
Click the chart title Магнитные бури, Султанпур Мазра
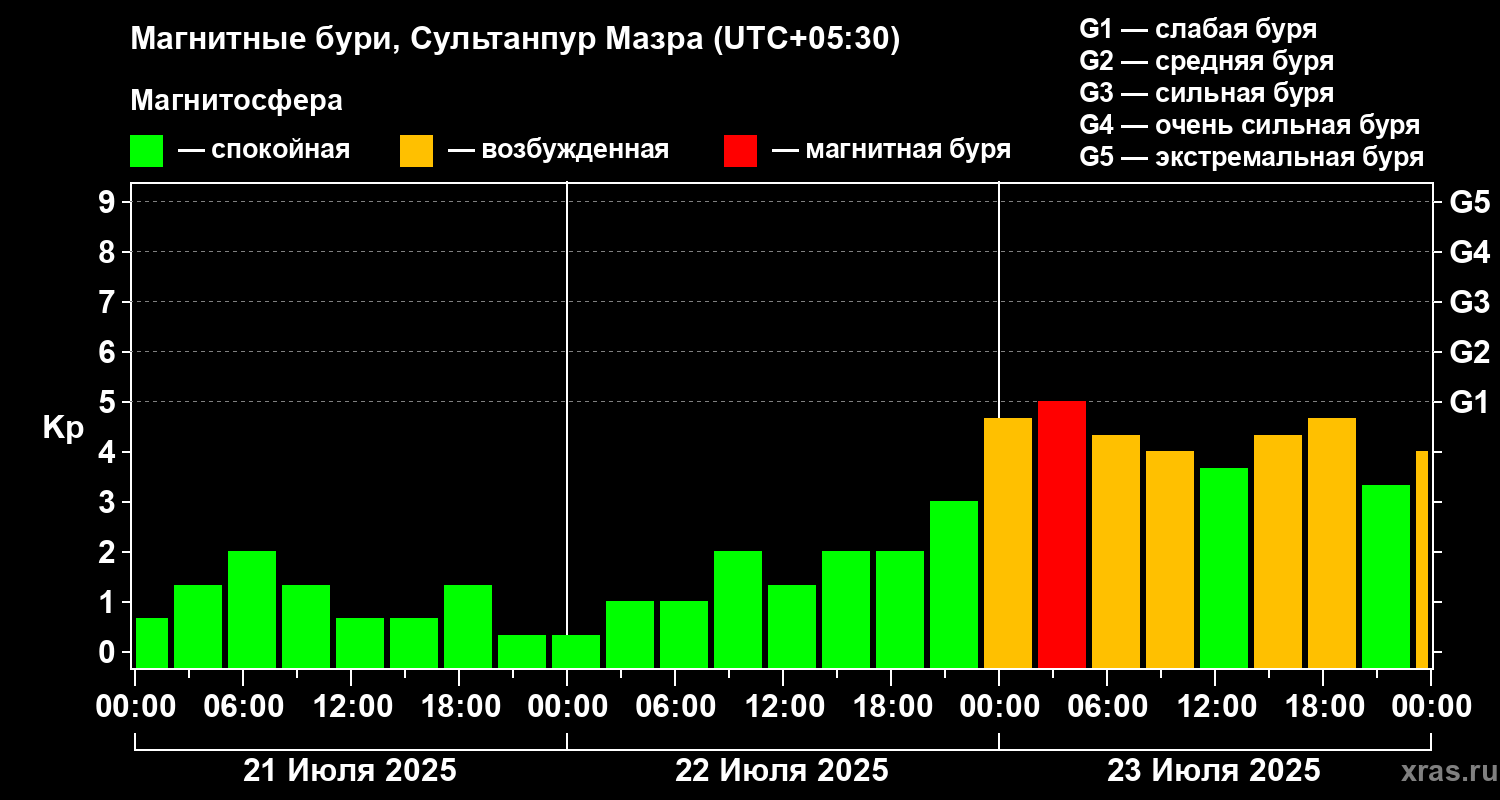516,40
